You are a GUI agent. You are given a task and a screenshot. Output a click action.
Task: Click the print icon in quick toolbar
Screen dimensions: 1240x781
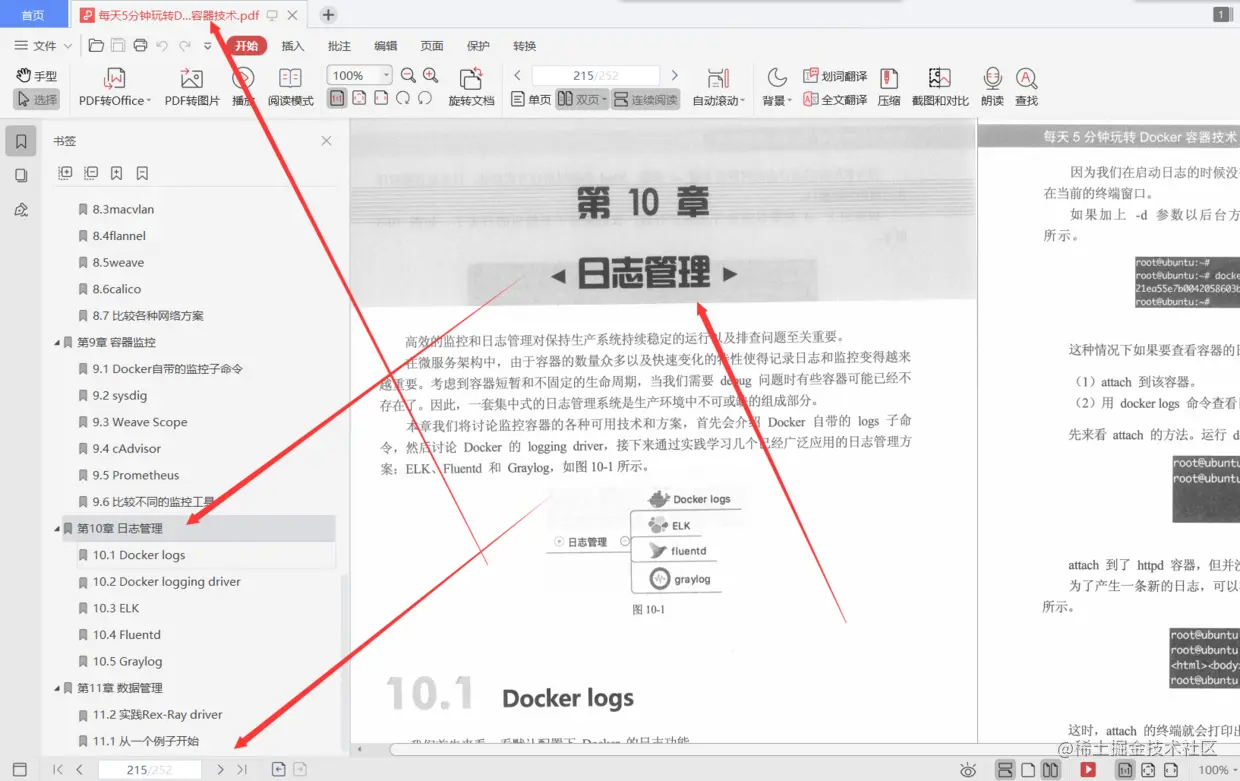click(x=140, y=45)
